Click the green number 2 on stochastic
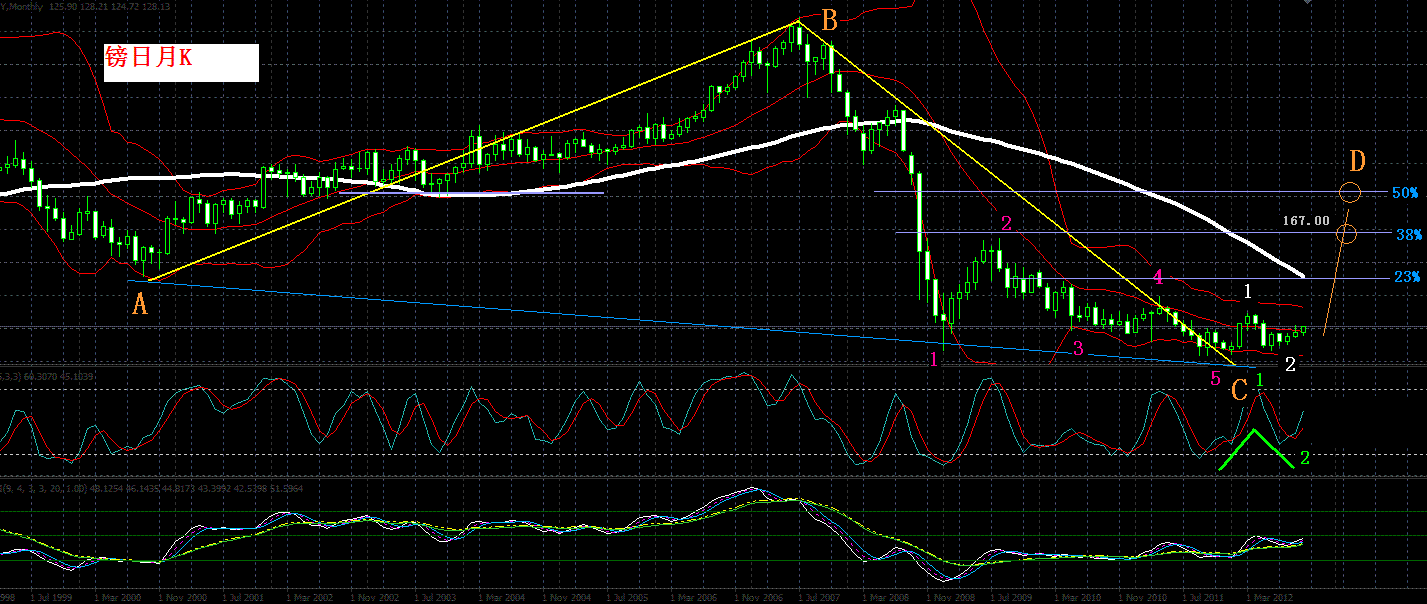This screenshot has height=604, width=1427. 1305,459
